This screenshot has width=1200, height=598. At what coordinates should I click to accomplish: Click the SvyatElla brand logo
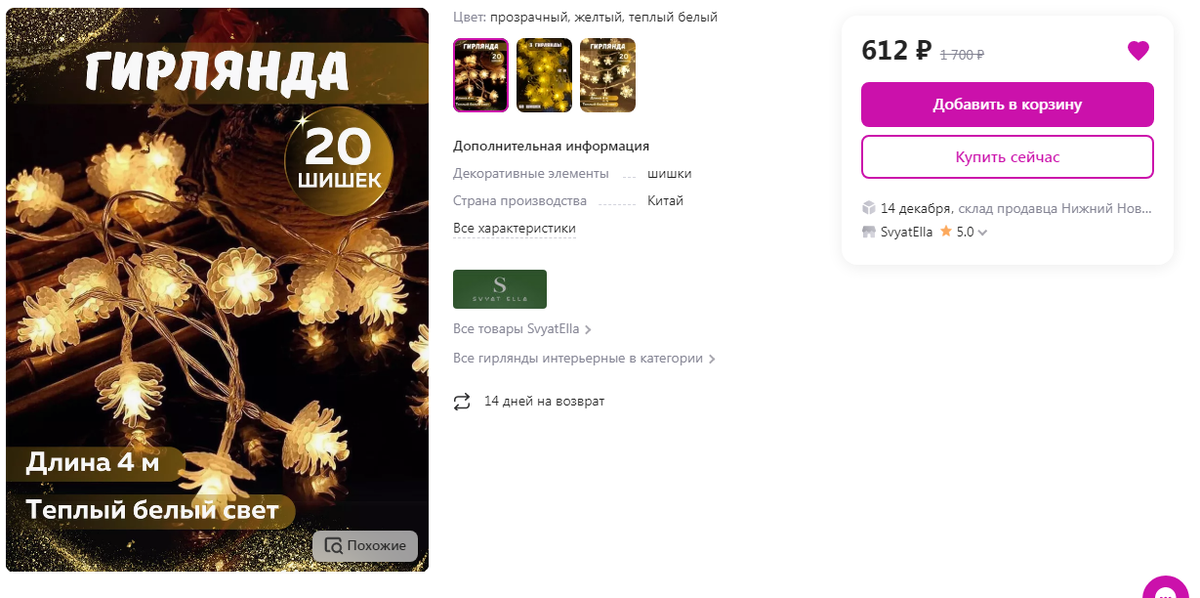click(500, 289)
